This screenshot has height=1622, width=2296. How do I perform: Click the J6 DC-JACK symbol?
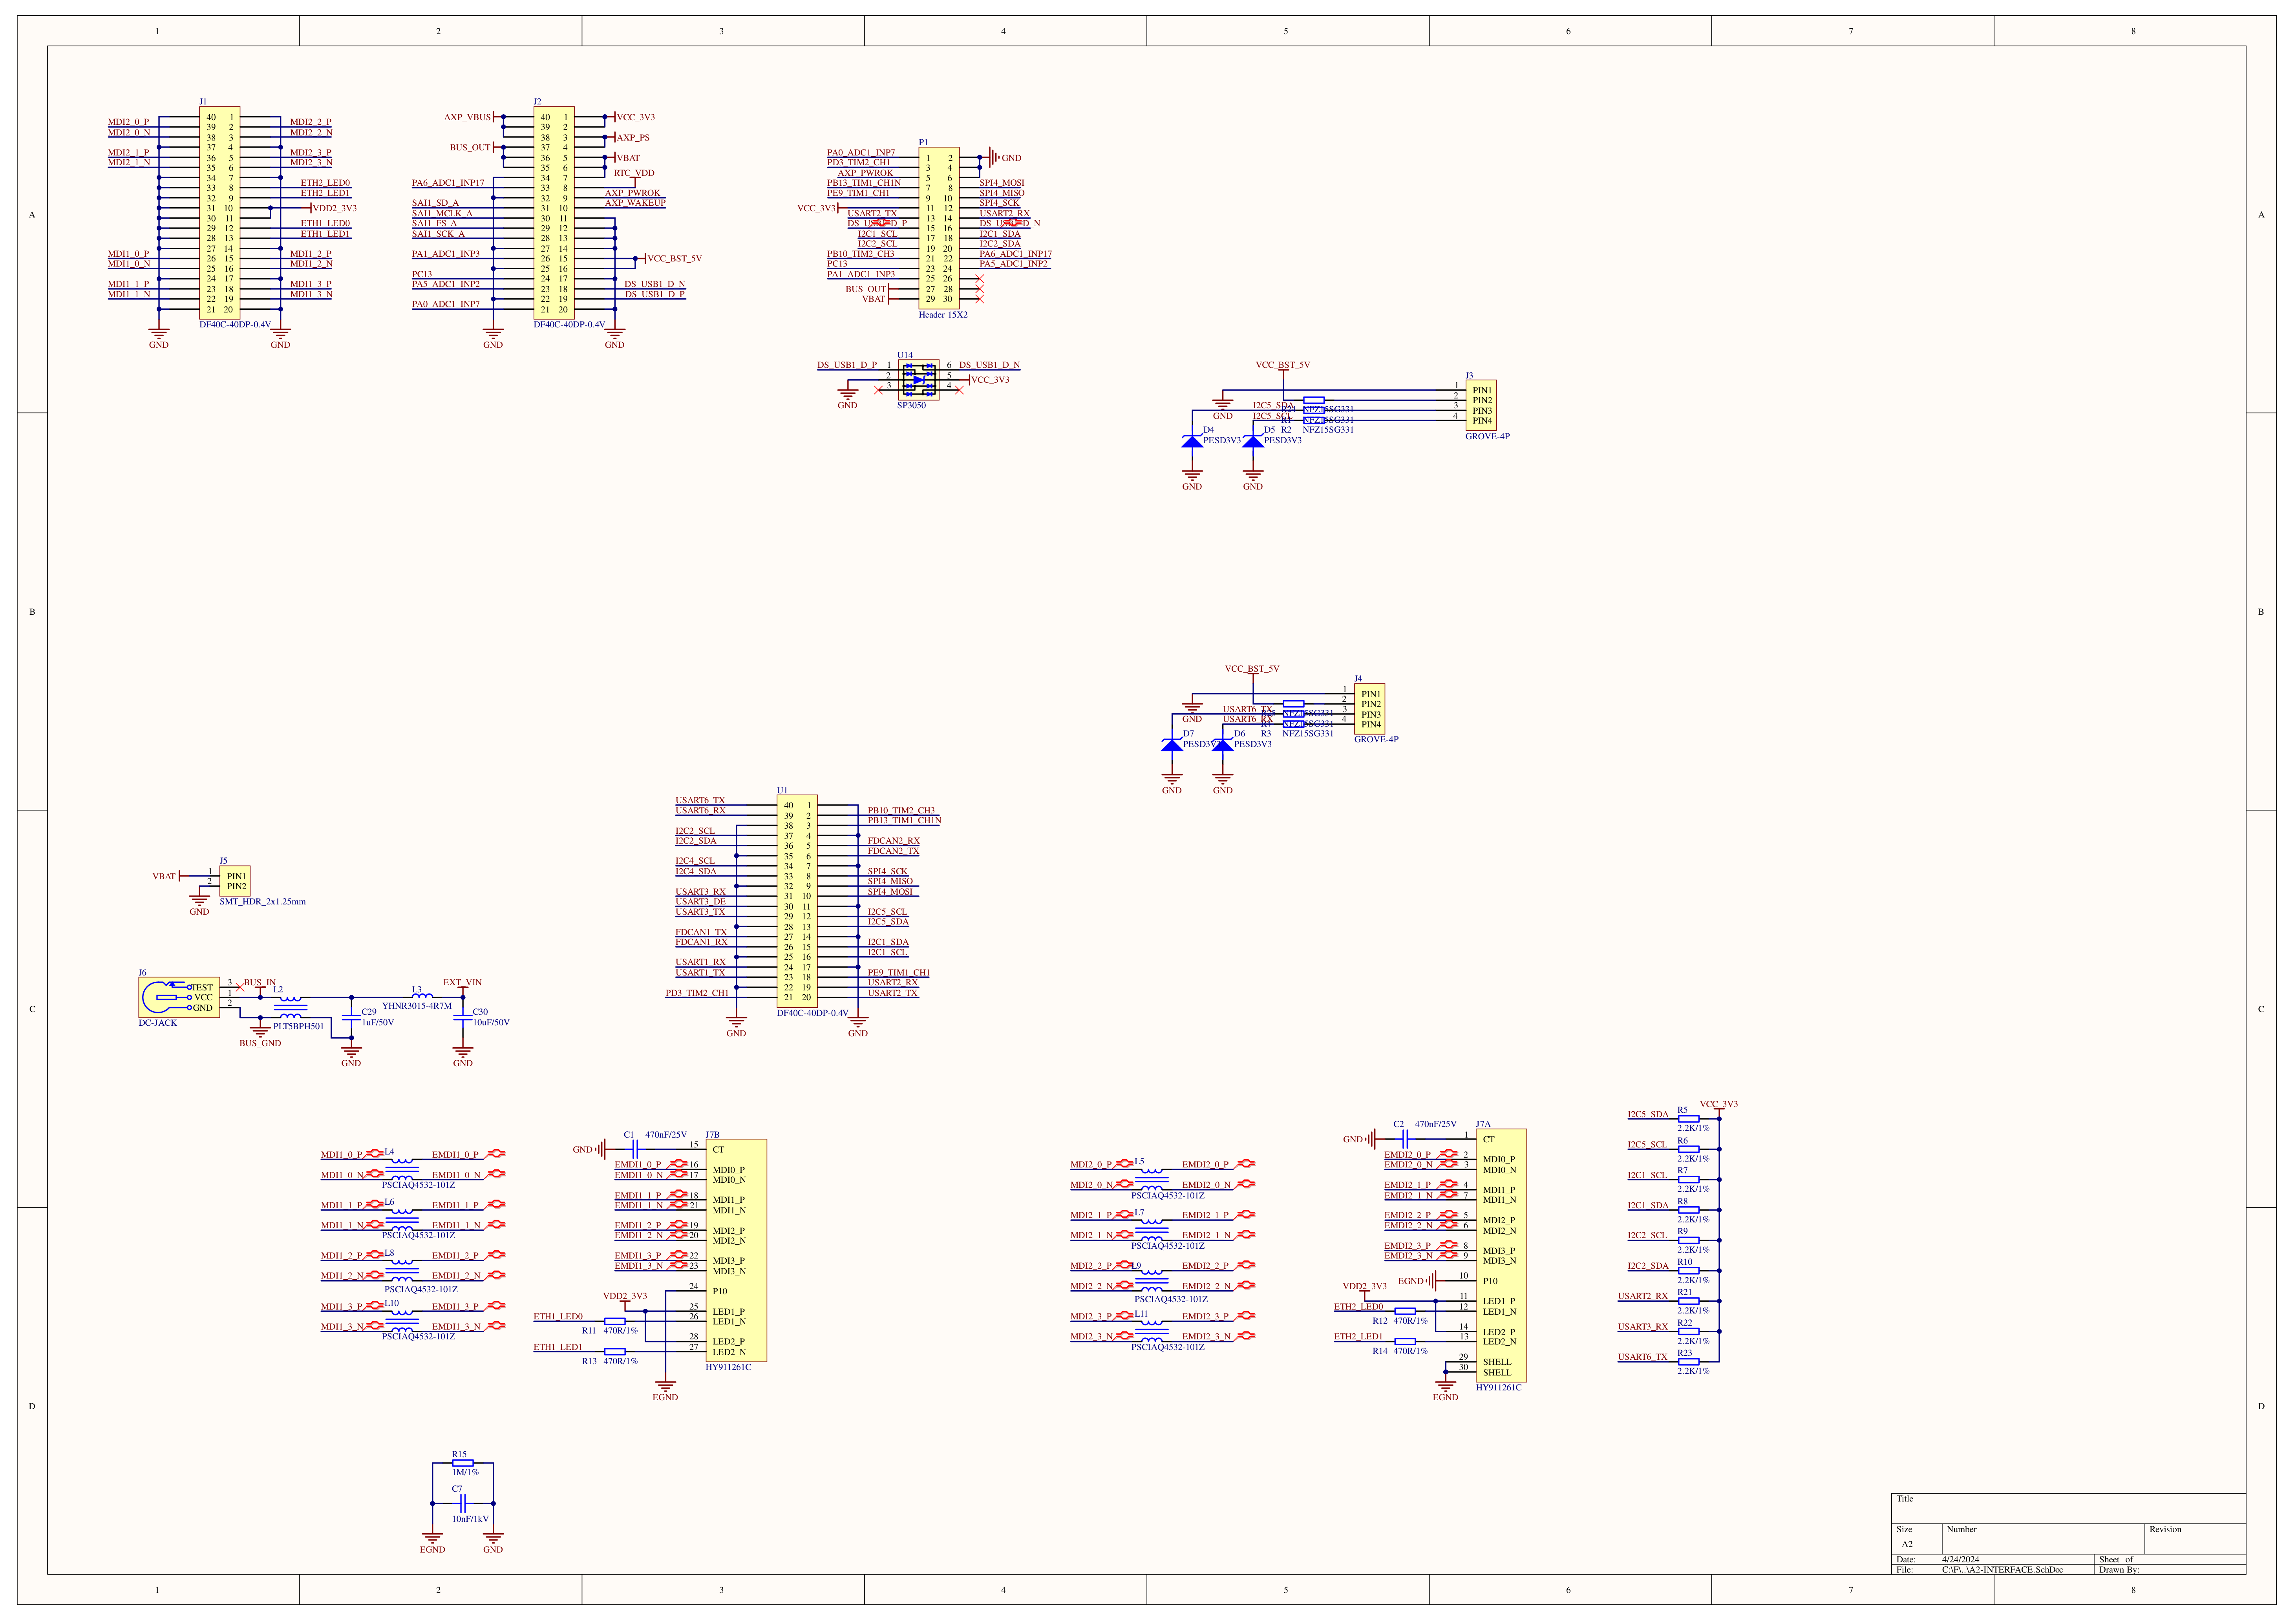pos(179,997)
